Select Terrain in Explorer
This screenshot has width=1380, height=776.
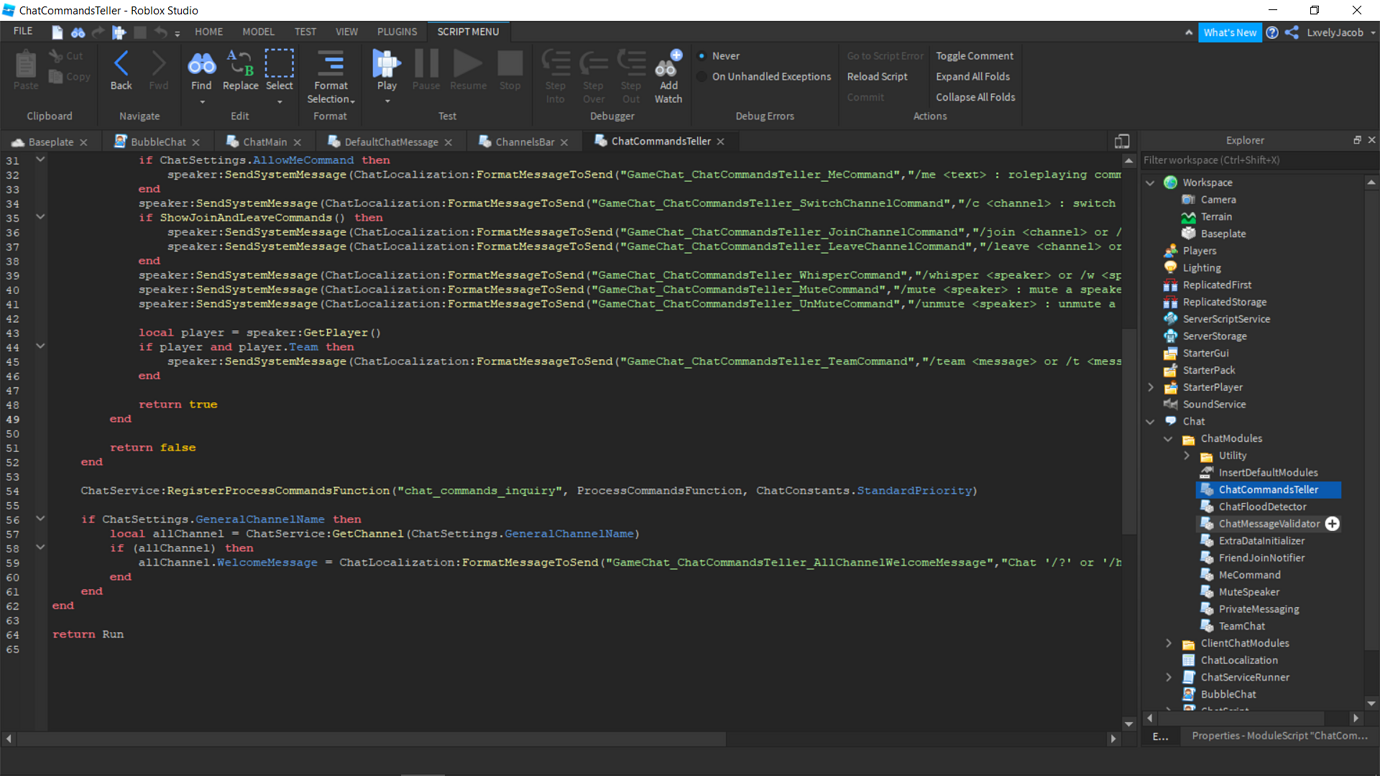pyautogui.click(x=1216, y=216)
